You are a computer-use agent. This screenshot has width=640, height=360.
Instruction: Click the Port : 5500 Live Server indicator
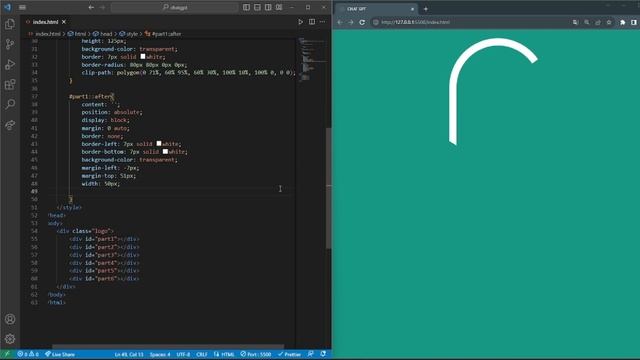[256, 354]
